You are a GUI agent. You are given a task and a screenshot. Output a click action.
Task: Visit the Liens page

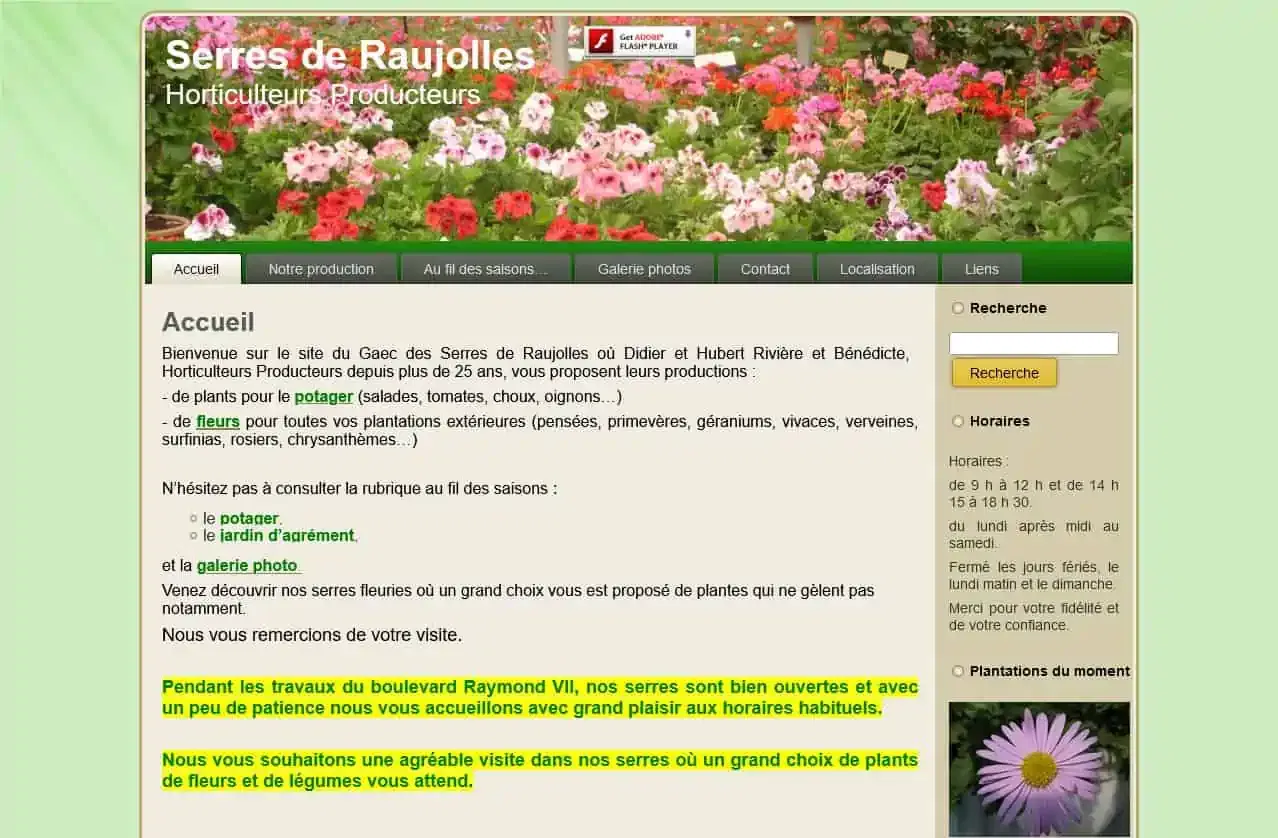point(982,268)
